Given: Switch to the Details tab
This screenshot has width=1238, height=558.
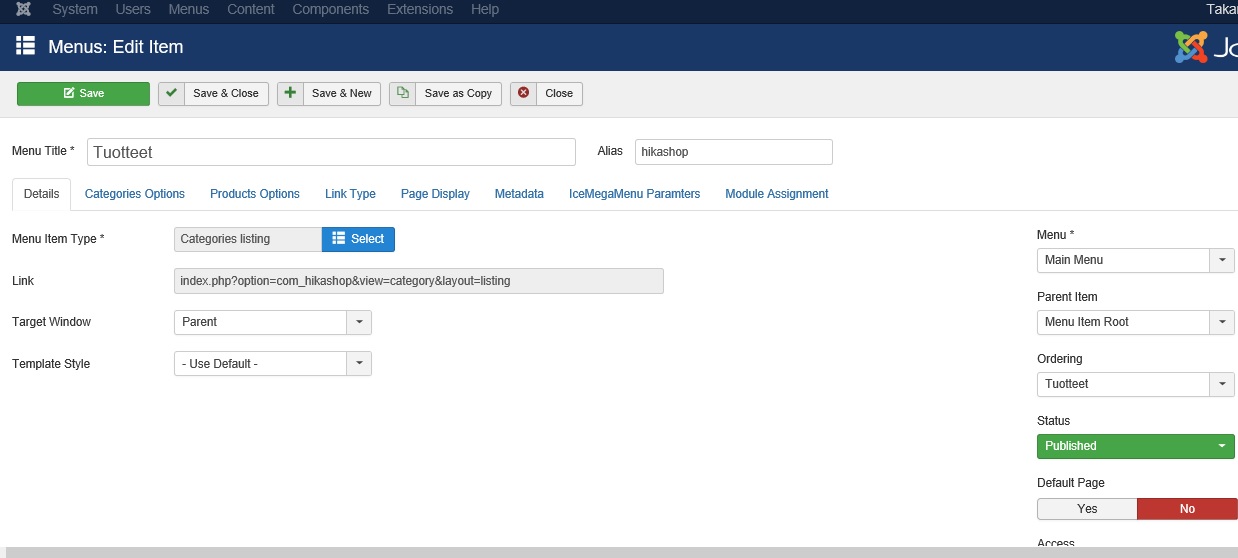Looking at the screenshot, I should tap(41, 194).
